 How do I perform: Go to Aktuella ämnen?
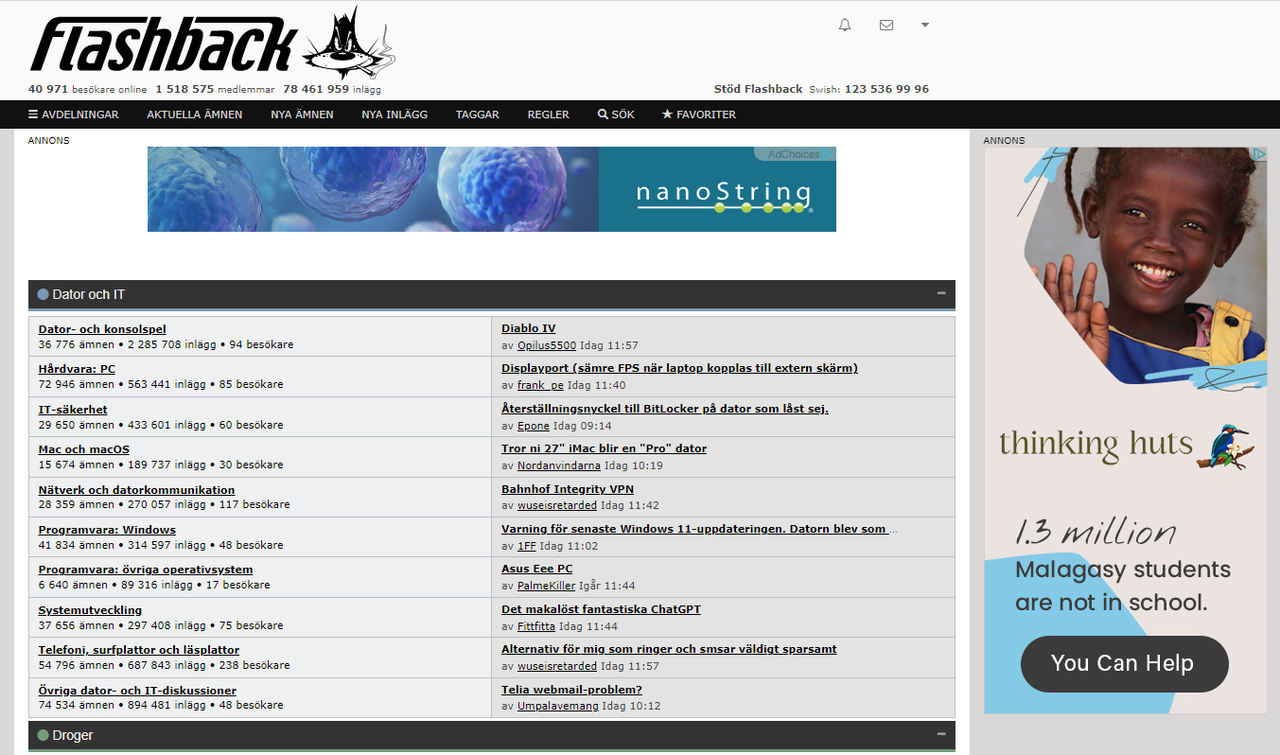(195, 115)
